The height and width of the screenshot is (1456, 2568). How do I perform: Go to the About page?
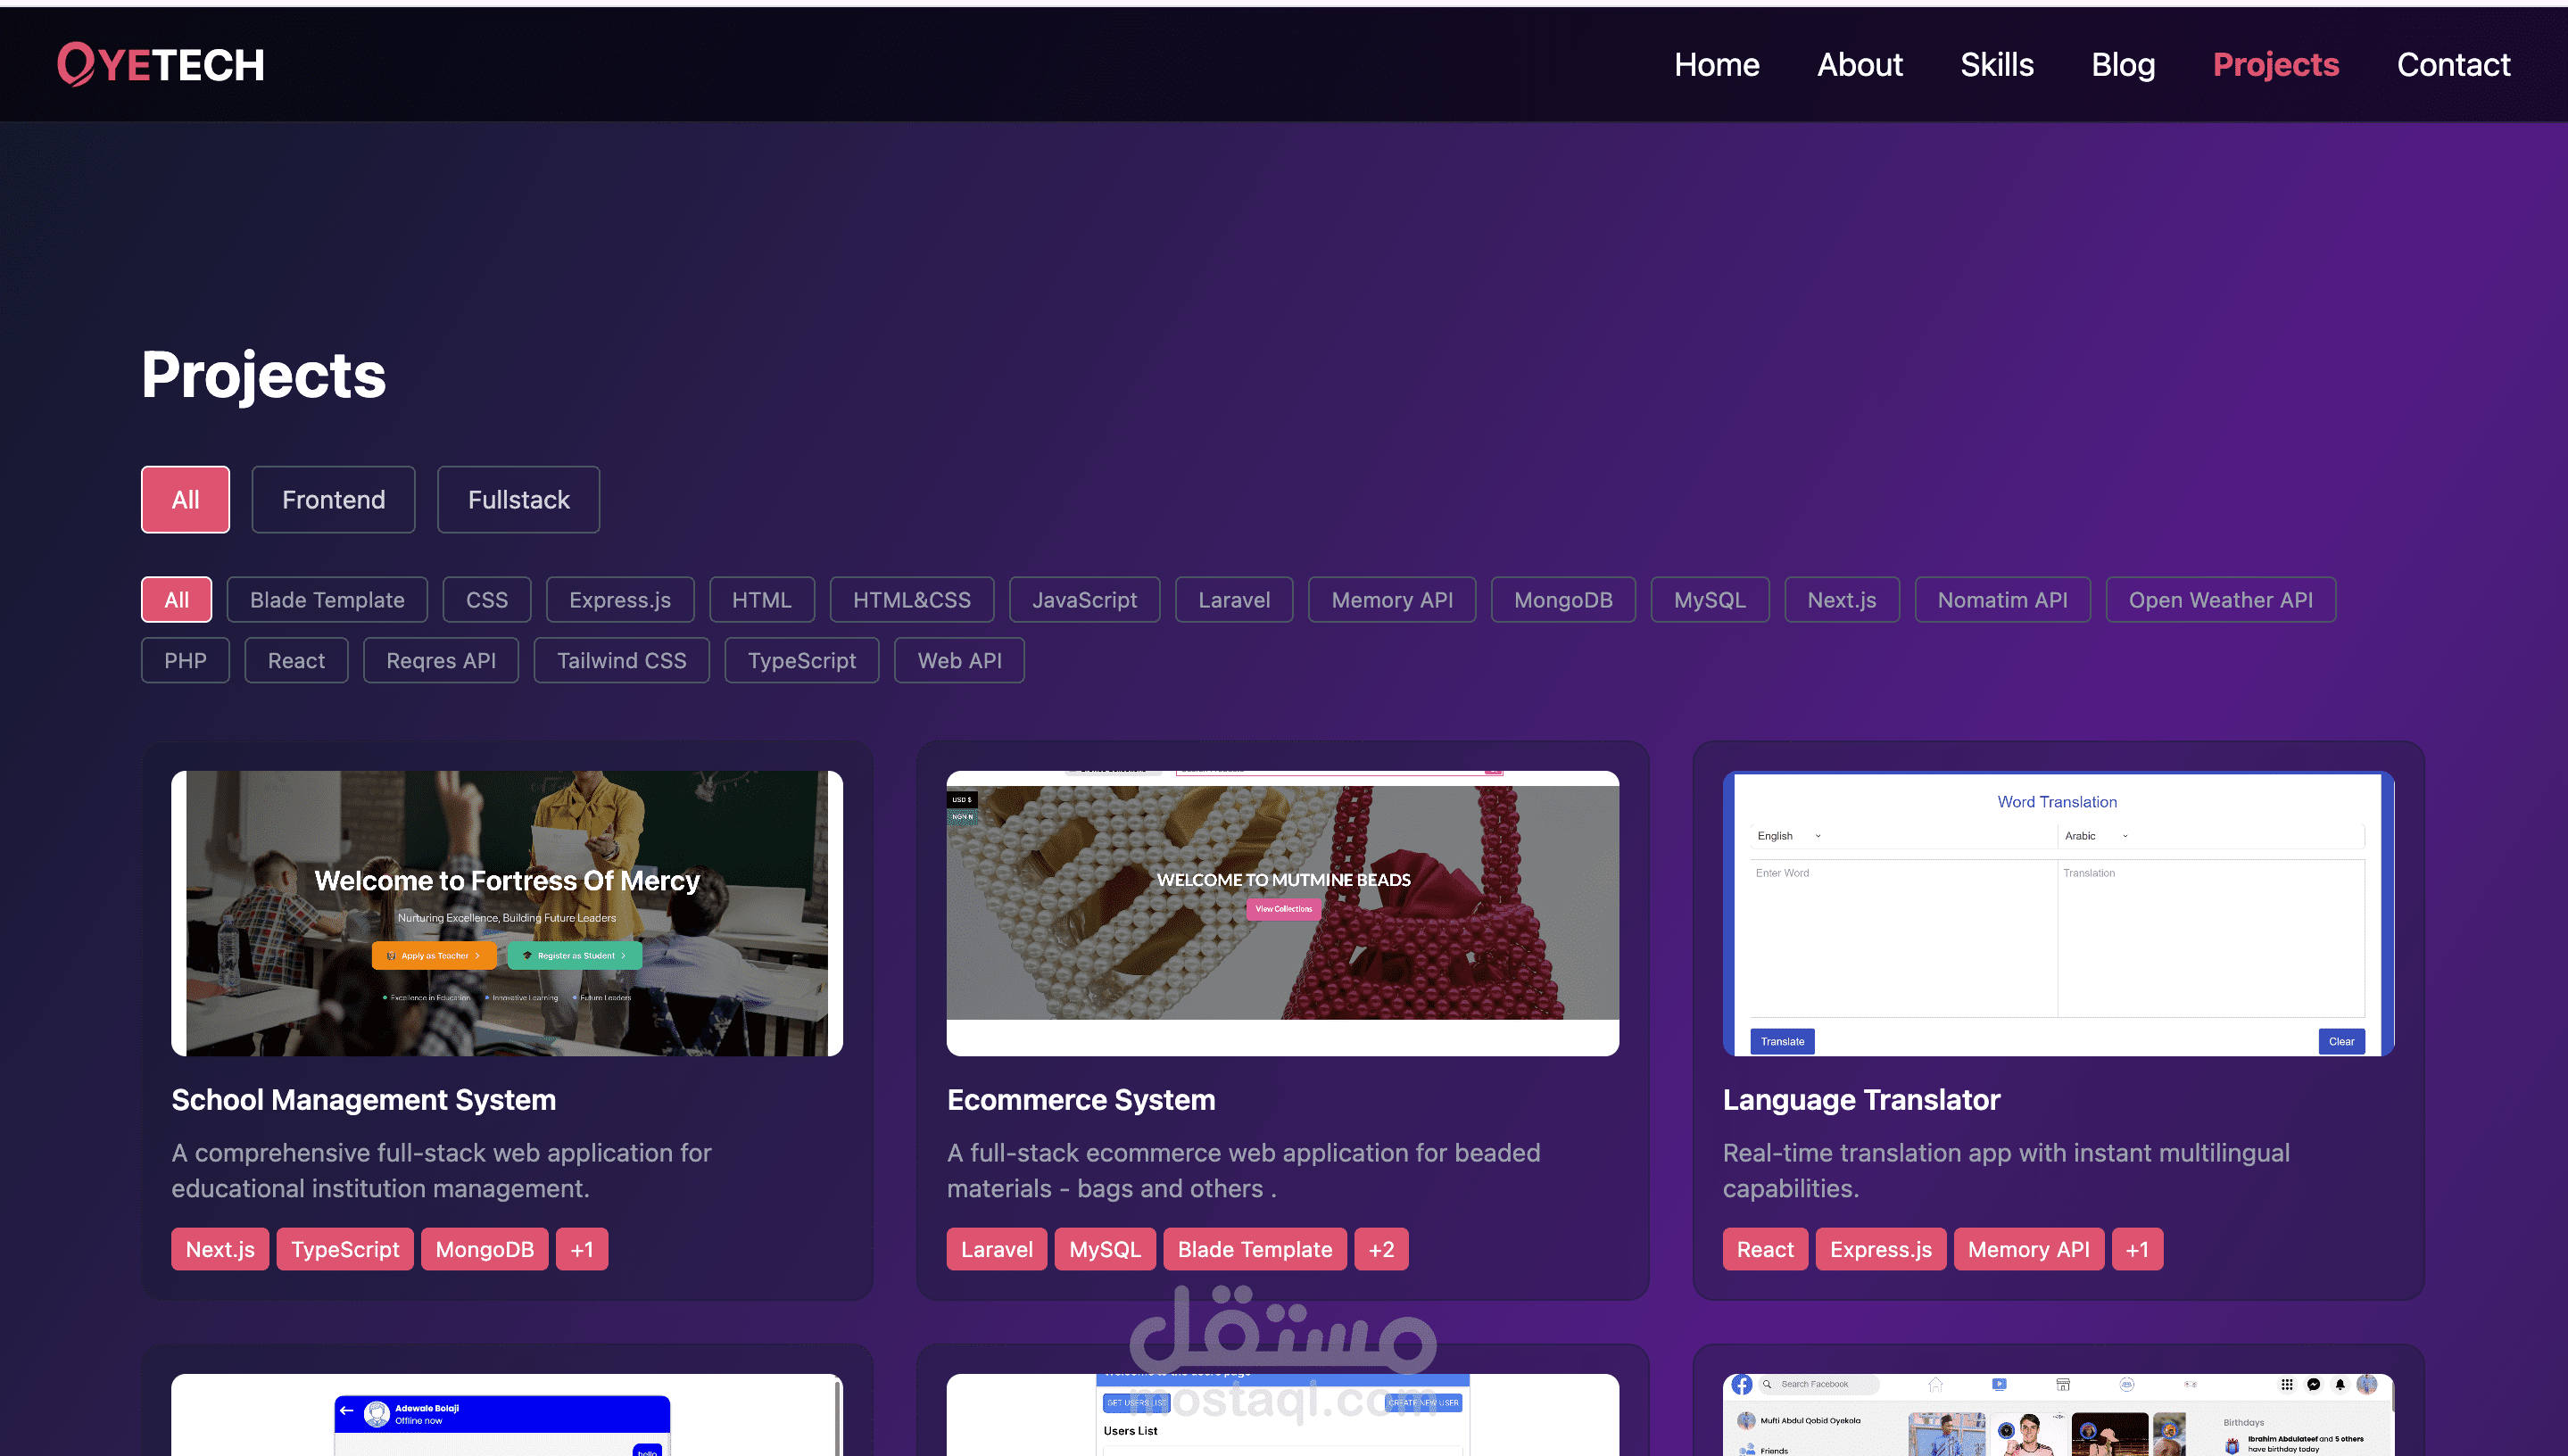1859,65
